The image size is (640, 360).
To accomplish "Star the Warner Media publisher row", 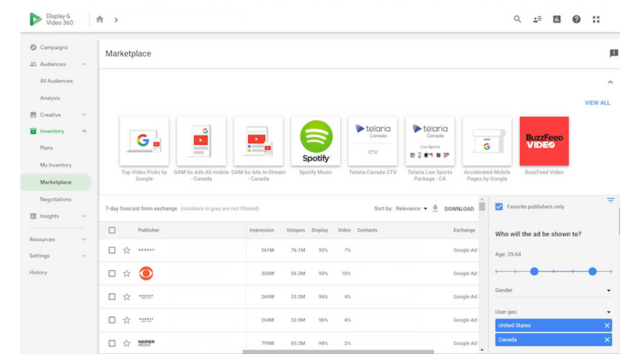I will pos(127,343).
